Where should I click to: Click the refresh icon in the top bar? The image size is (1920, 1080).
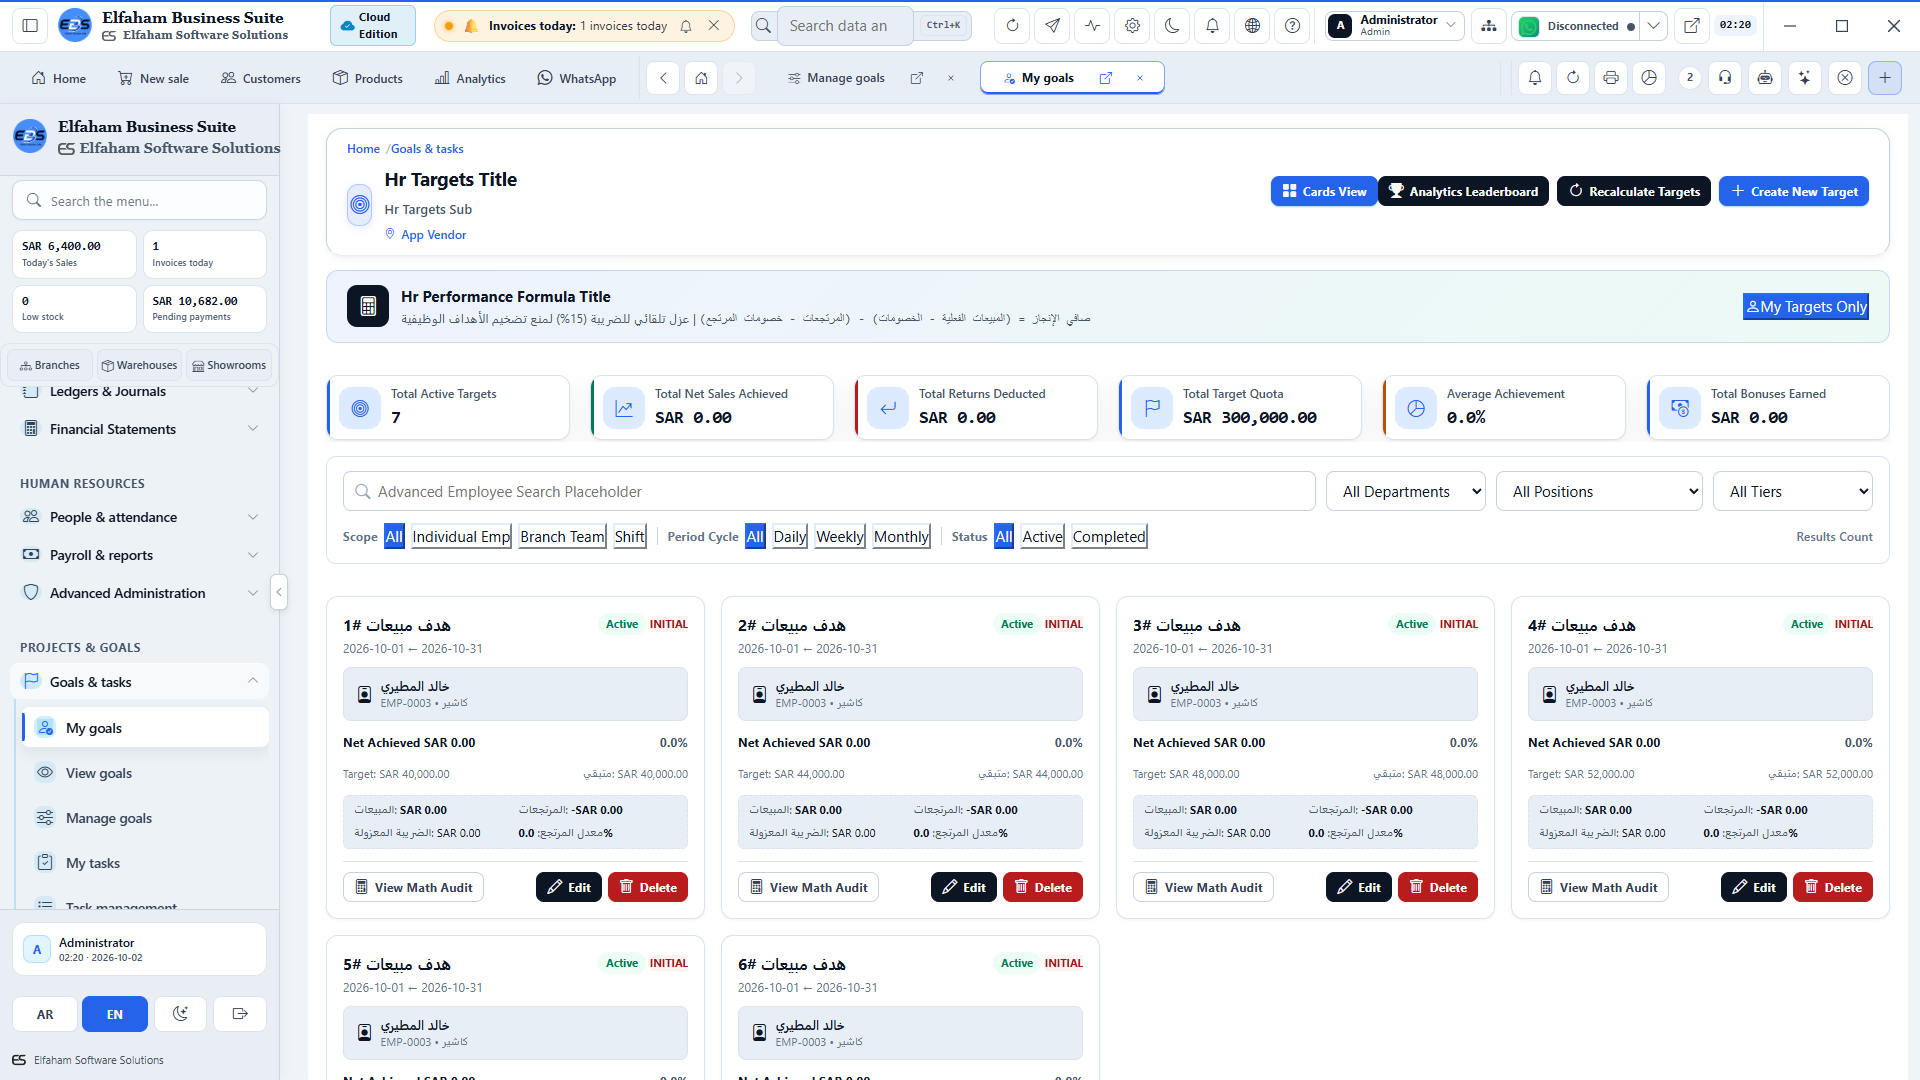click(x=1012, y=26)
